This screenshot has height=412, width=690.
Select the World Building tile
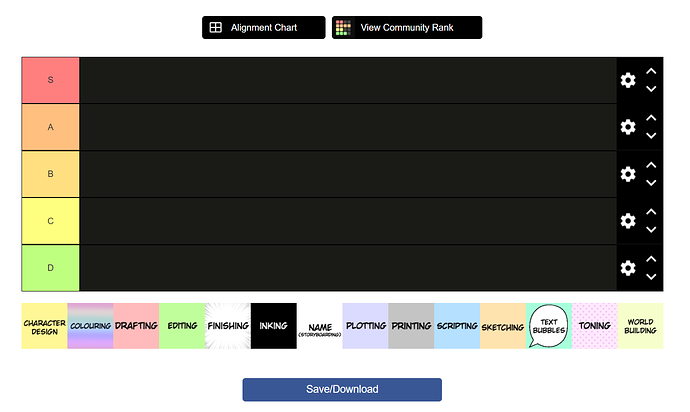[640, 326]
